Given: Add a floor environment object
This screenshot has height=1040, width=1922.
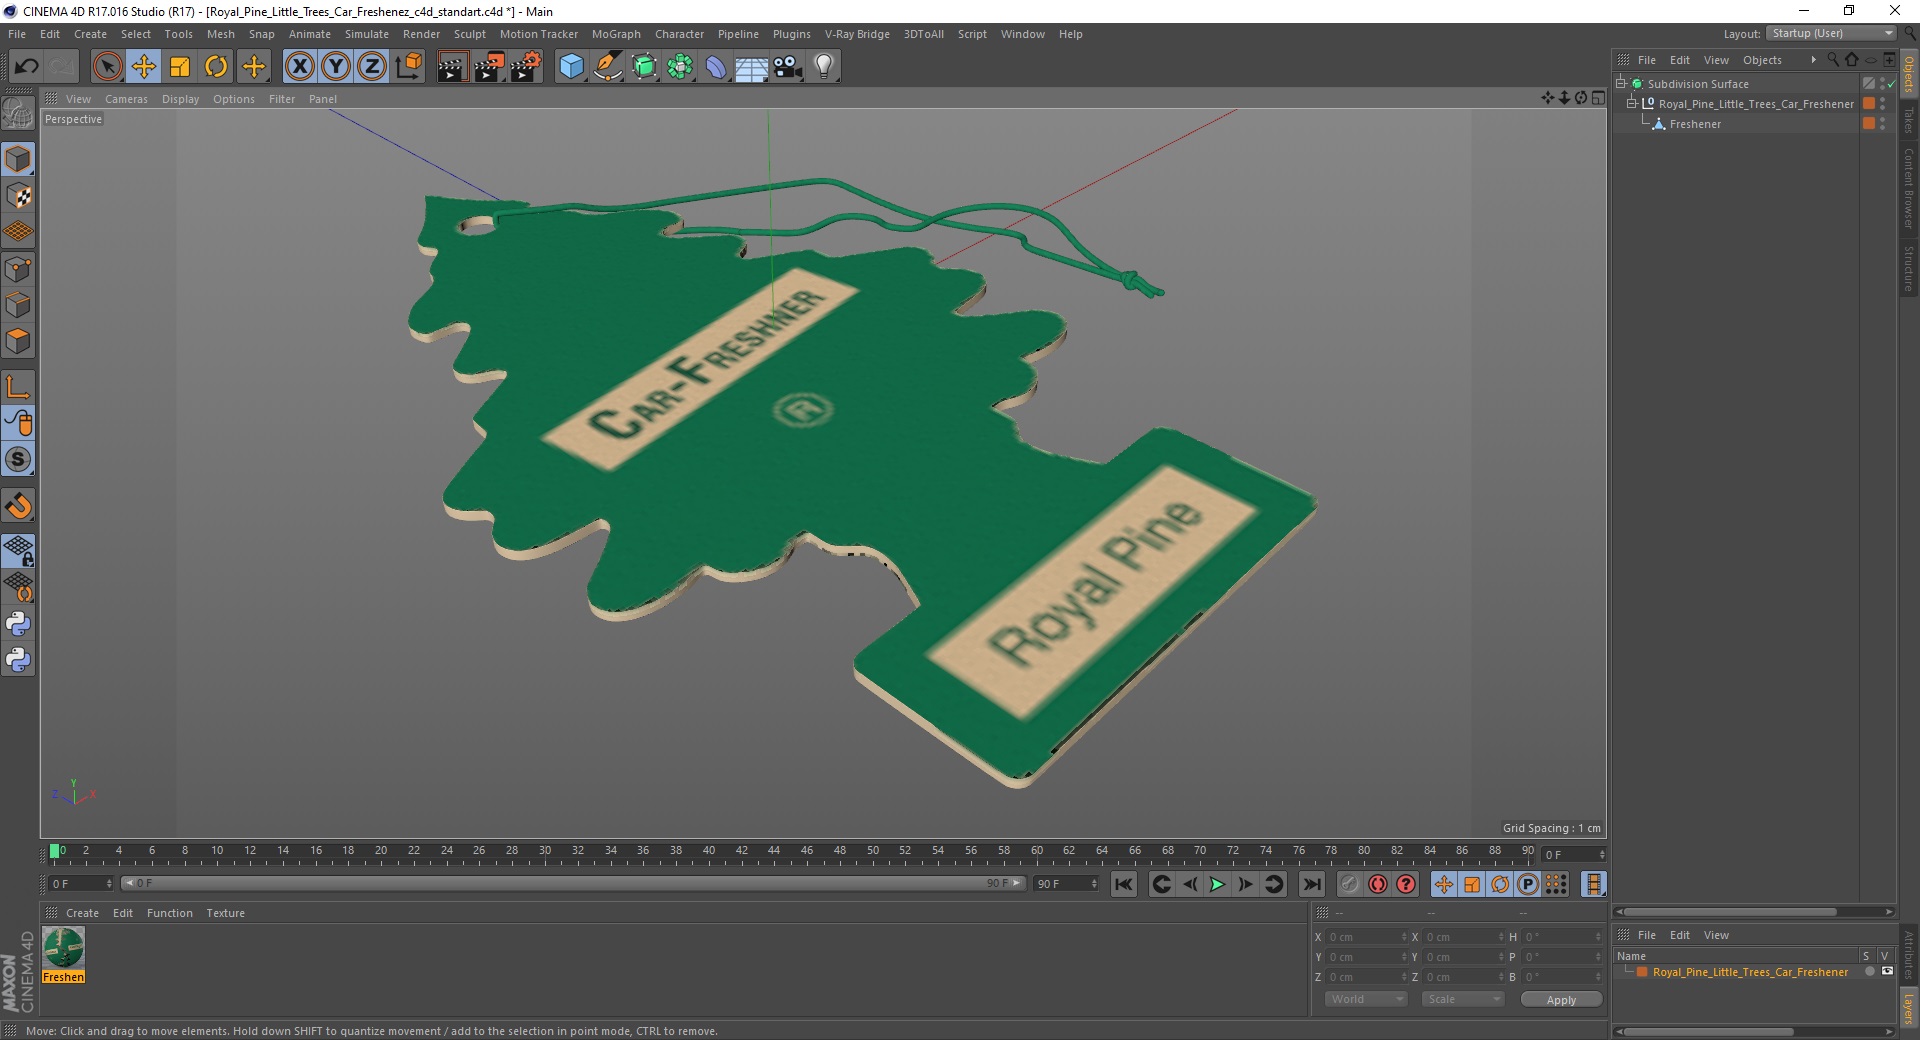Looking at the screenshot, I should (752, 67).
